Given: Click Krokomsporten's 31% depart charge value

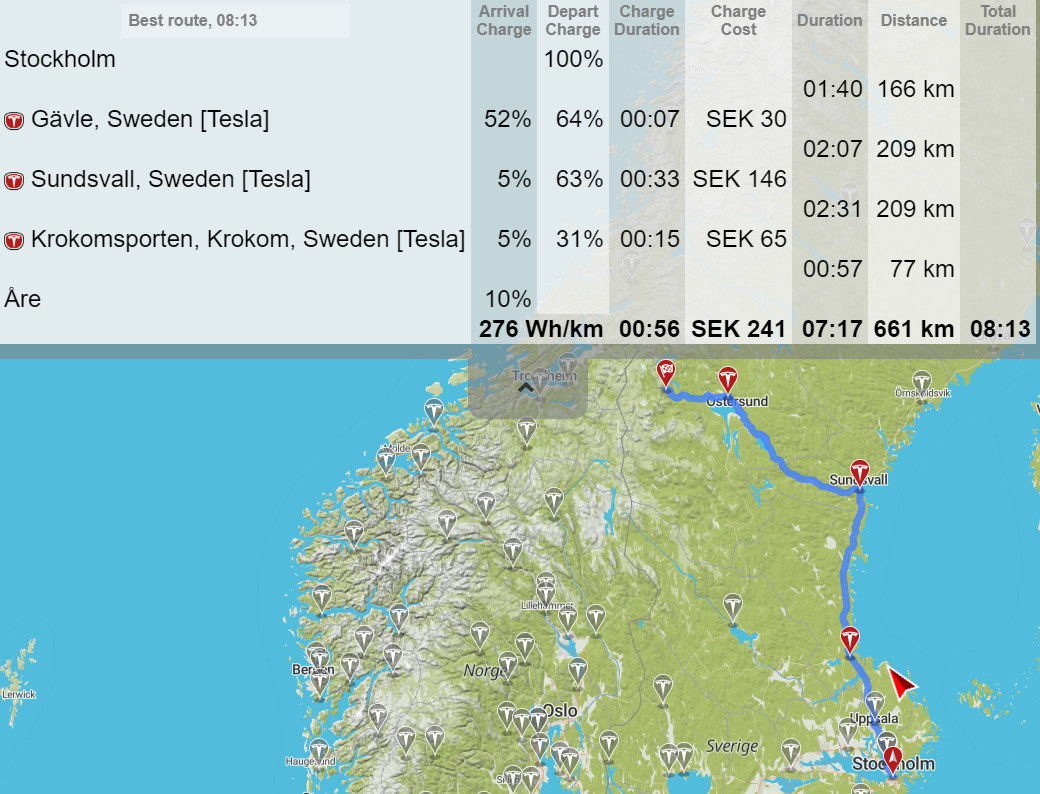Looking at the screenshot, I should coord(579,239).
